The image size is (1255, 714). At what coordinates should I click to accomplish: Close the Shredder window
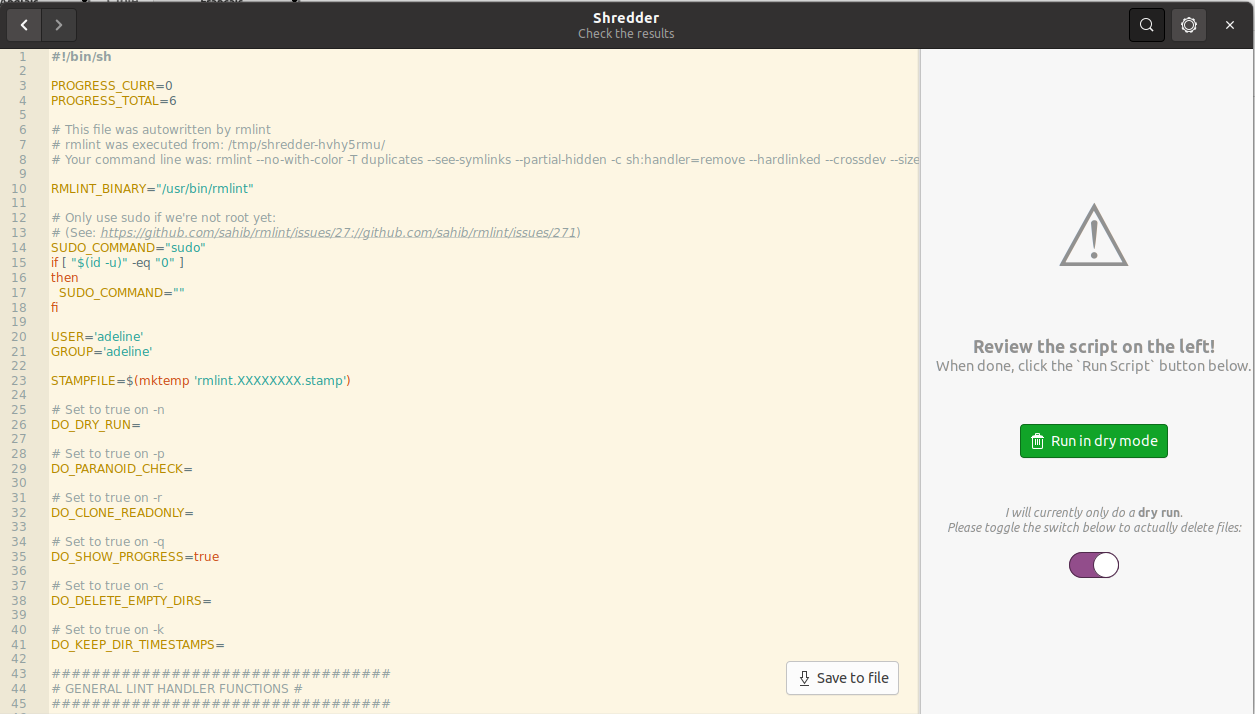tap(1230, 25)
